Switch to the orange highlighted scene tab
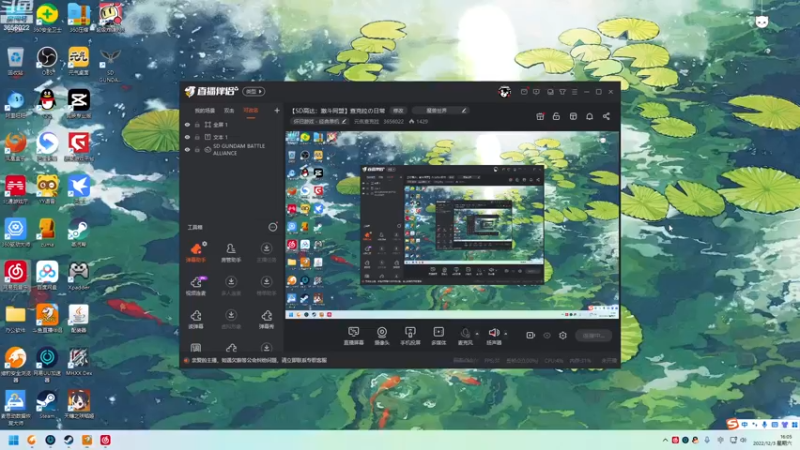 [251, 111]
